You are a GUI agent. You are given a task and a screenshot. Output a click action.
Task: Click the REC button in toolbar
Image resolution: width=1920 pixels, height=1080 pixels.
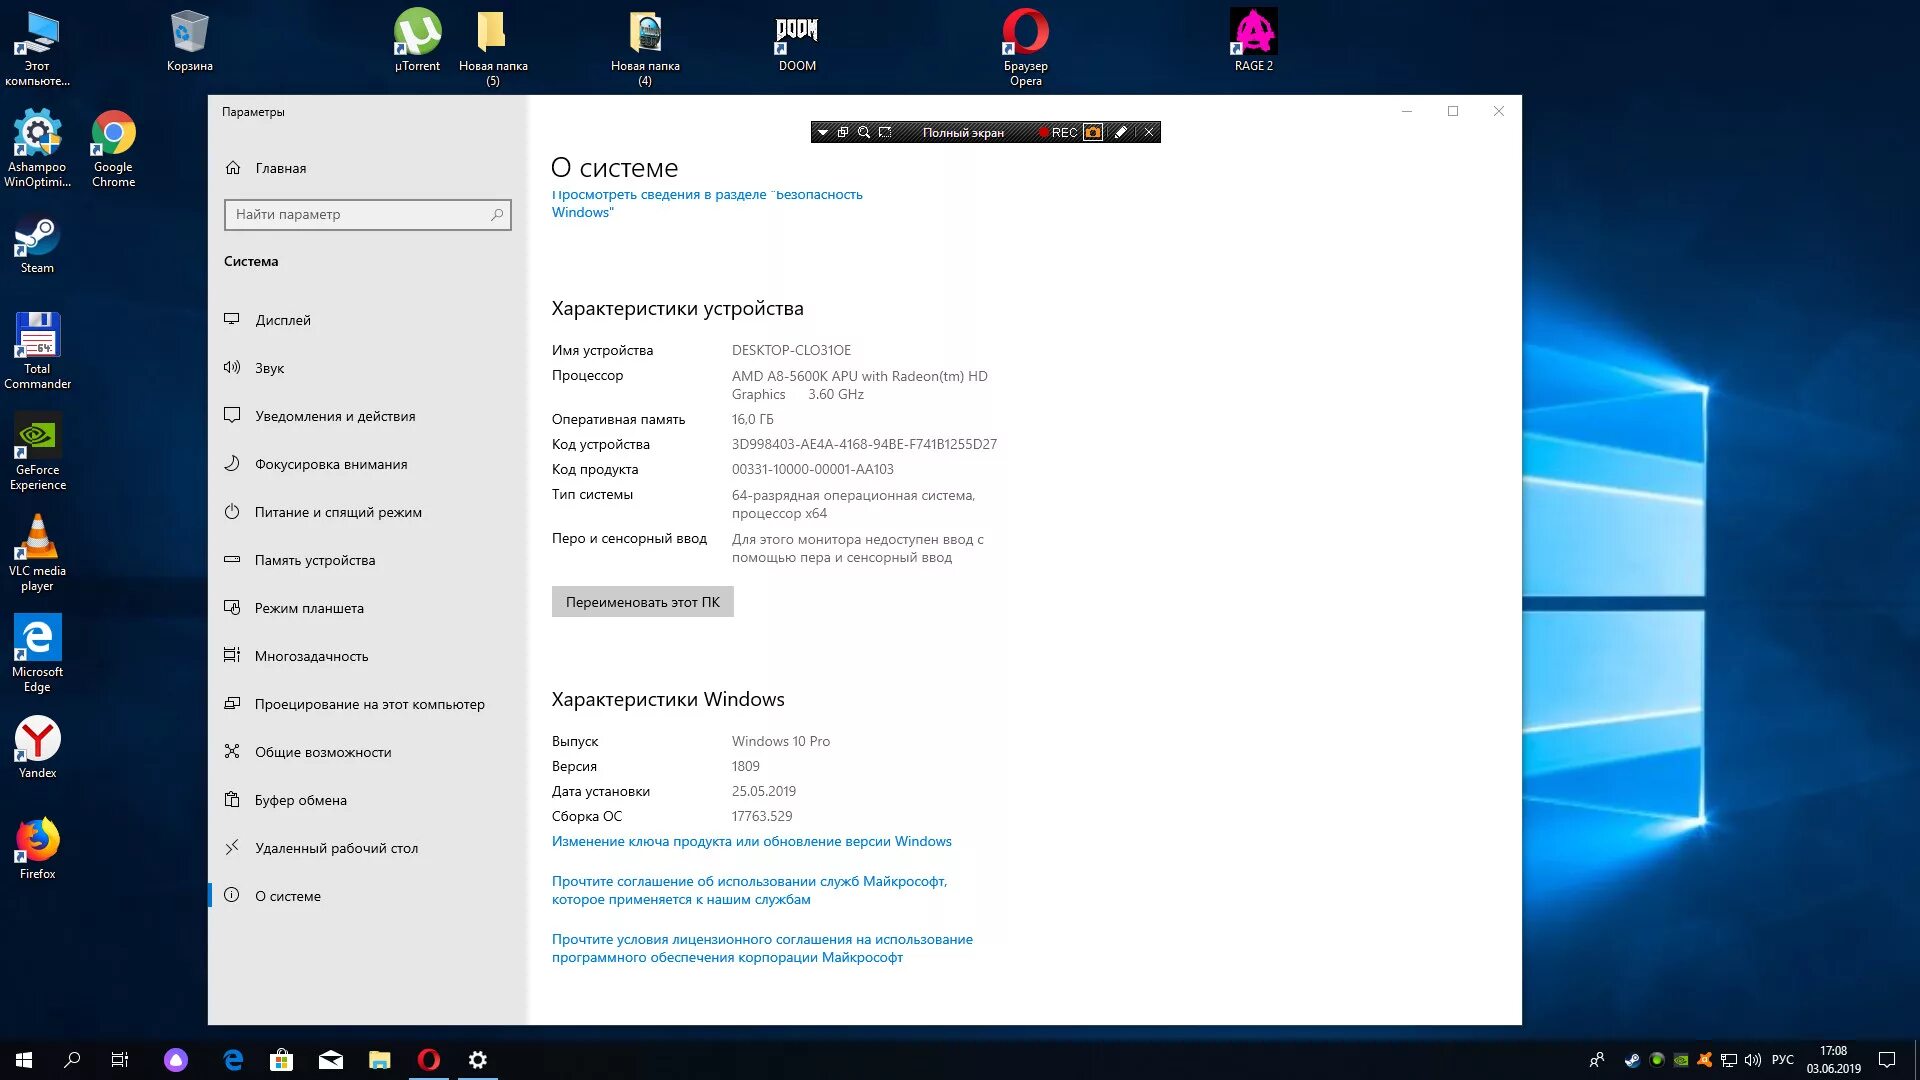click(x=1055, y=132)
